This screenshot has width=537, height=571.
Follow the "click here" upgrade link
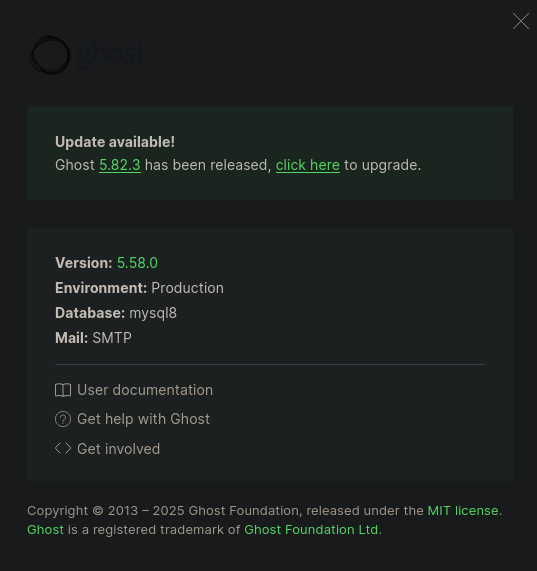coord(308,165)
